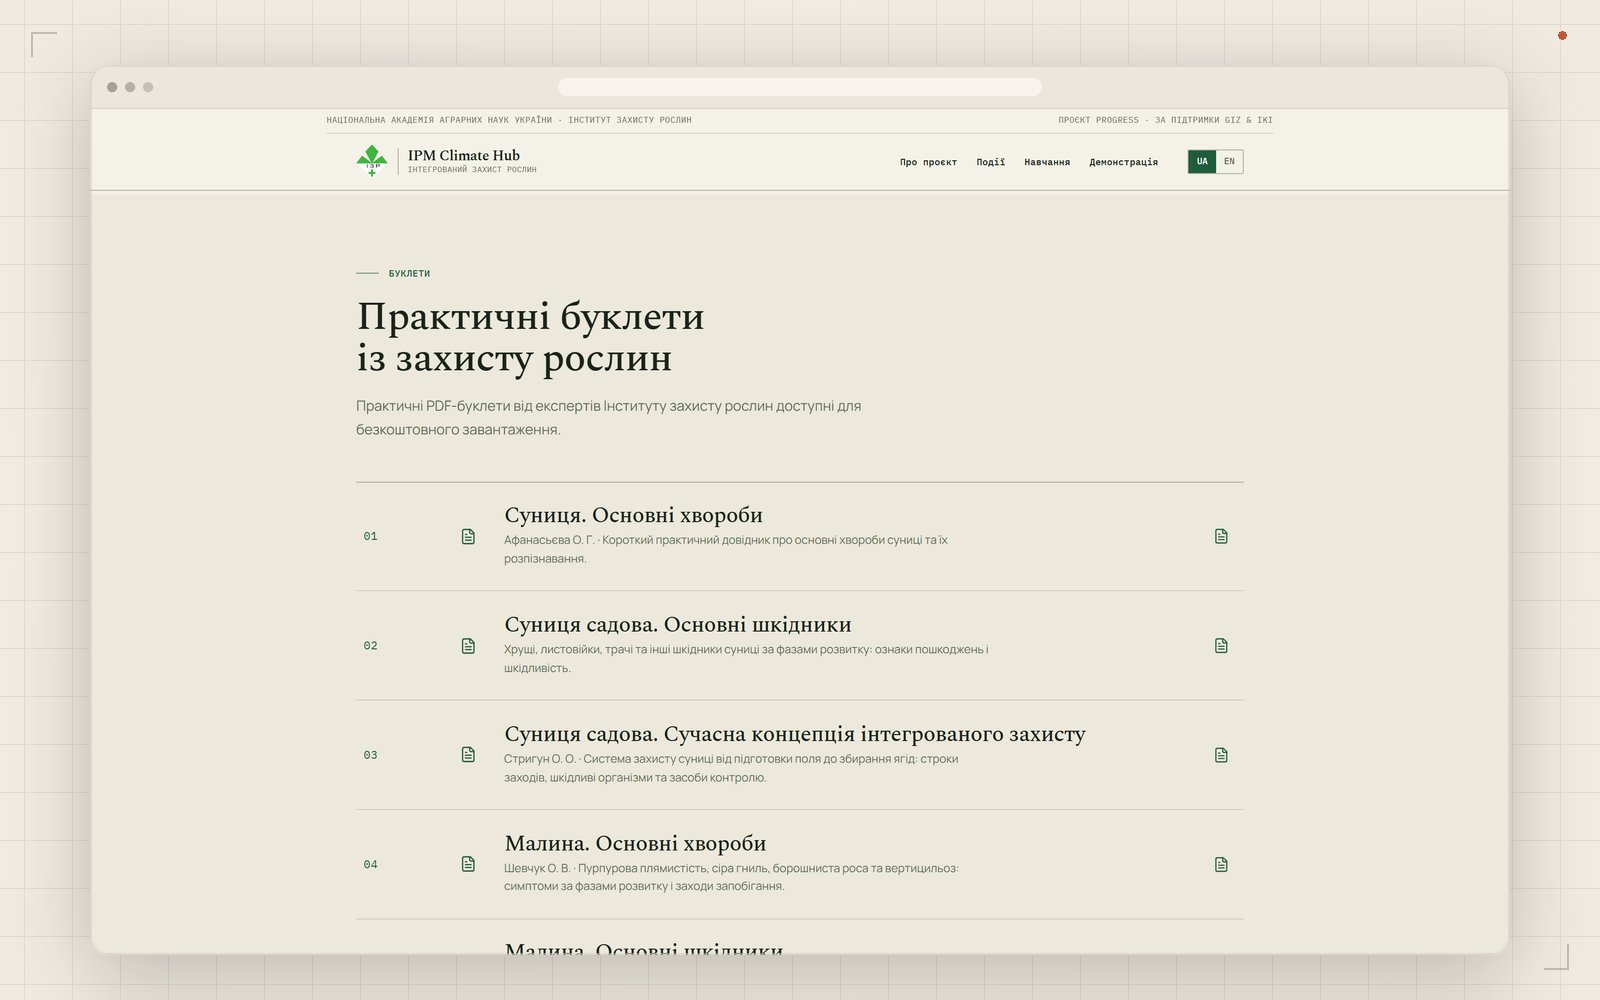Click the description starting with Шевчук О. В.
This screenshot has width=1600, height=1000.
[731, 877]
